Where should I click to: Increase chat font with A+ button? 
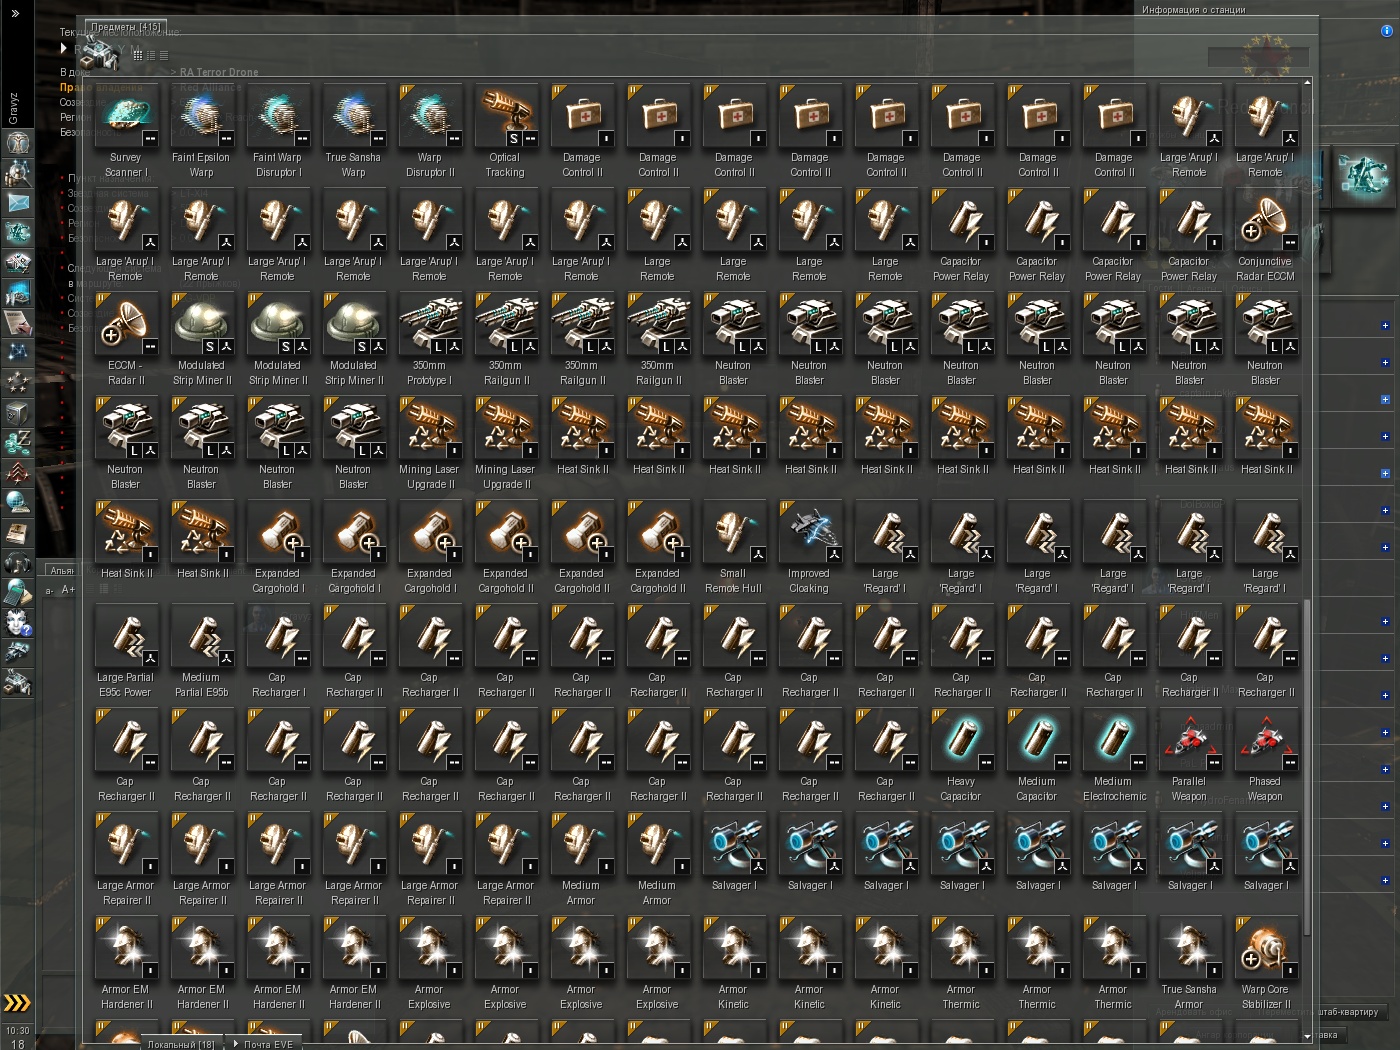tap(69, 590)
